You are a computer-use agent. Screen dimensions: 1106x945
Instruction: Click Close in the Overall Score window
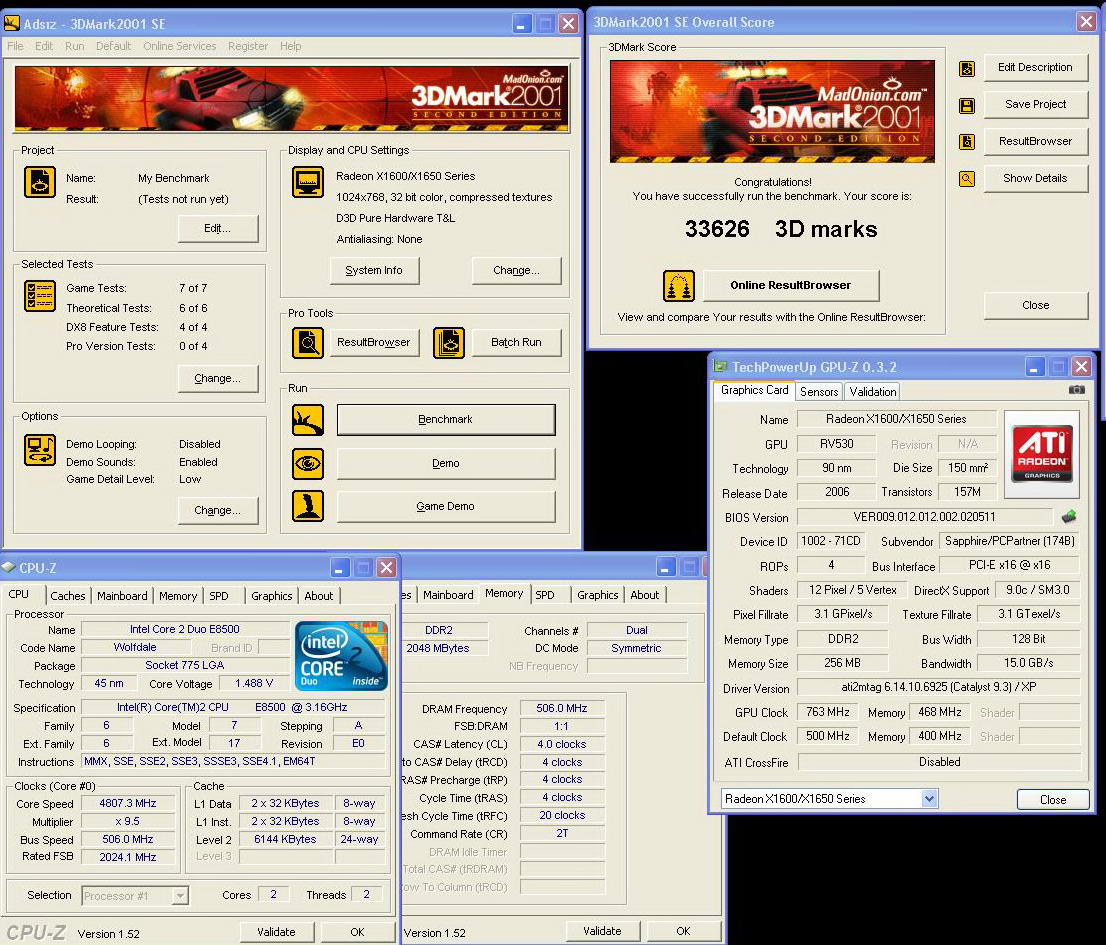coord(1035,305)
